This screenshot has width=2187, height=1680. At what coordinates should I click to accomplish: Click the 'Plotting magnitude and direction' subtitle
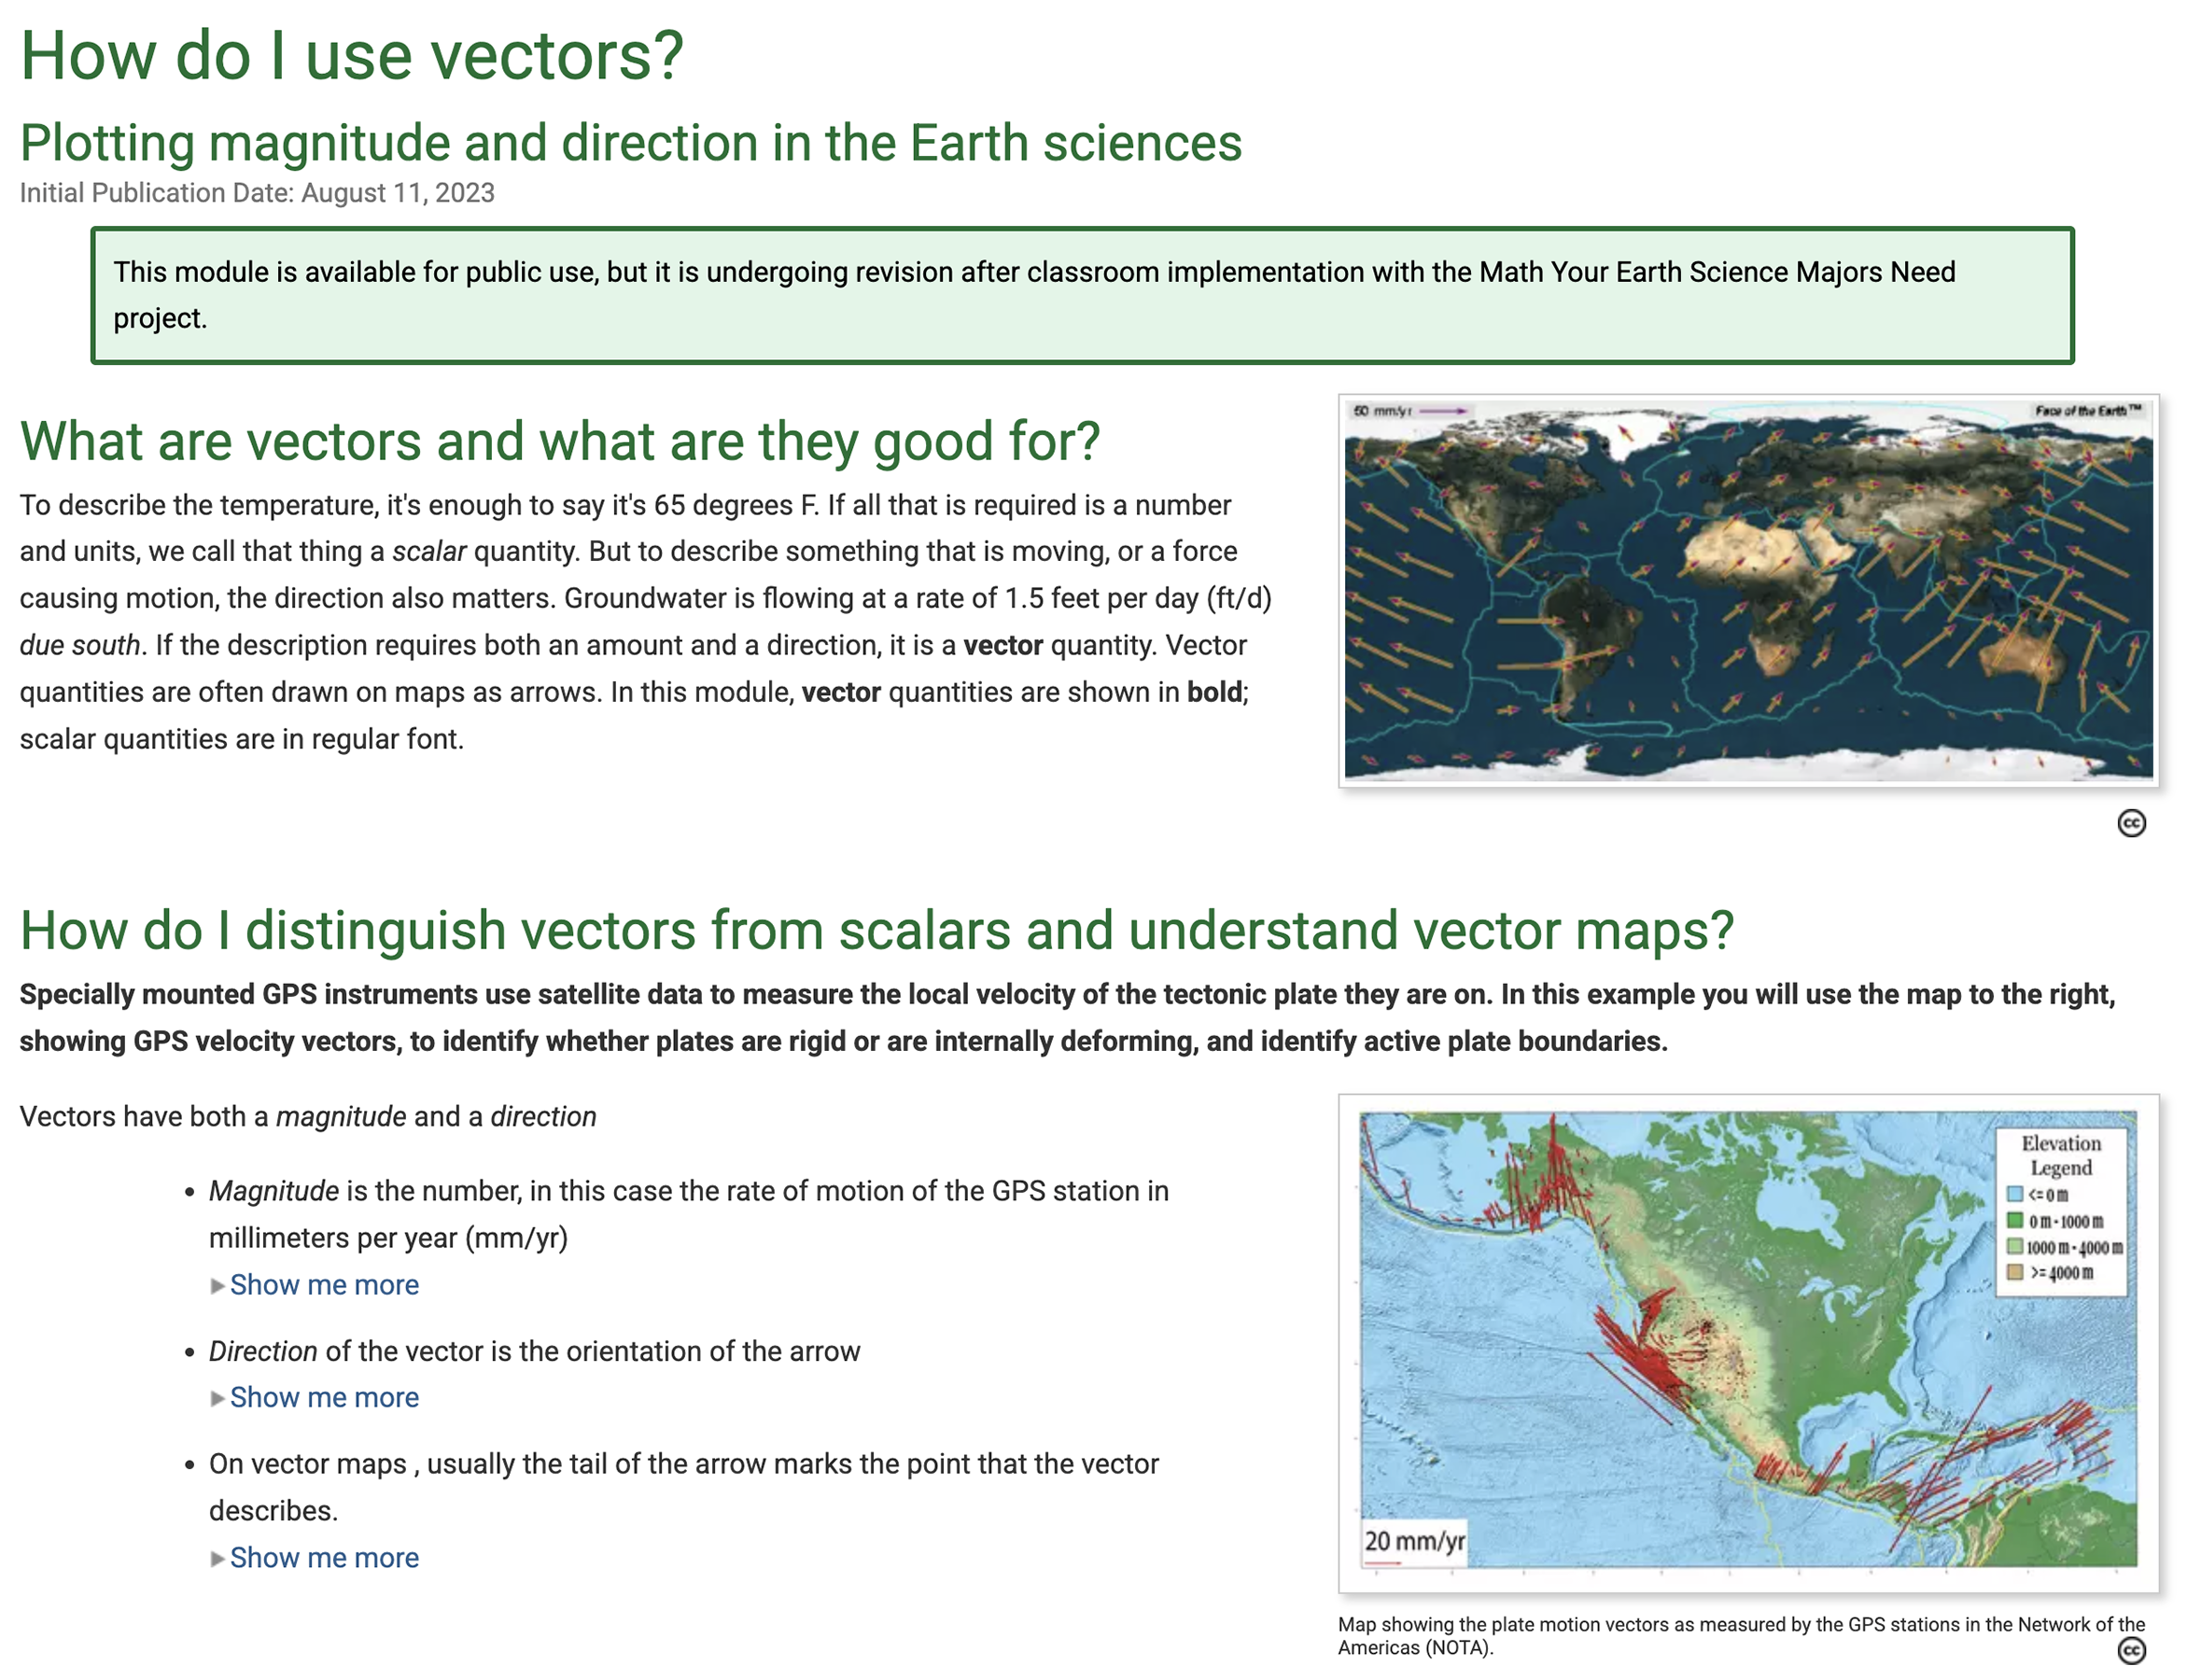click(x=630, y=143)
